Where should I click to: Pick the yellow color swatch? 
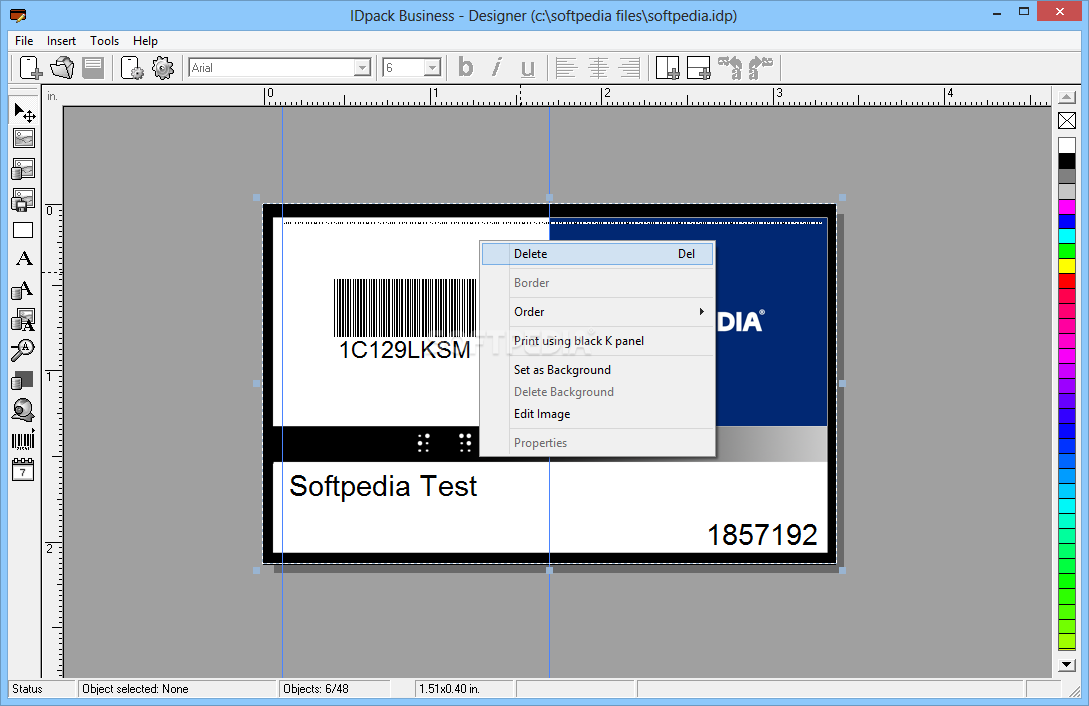(x=1067, y=266)
